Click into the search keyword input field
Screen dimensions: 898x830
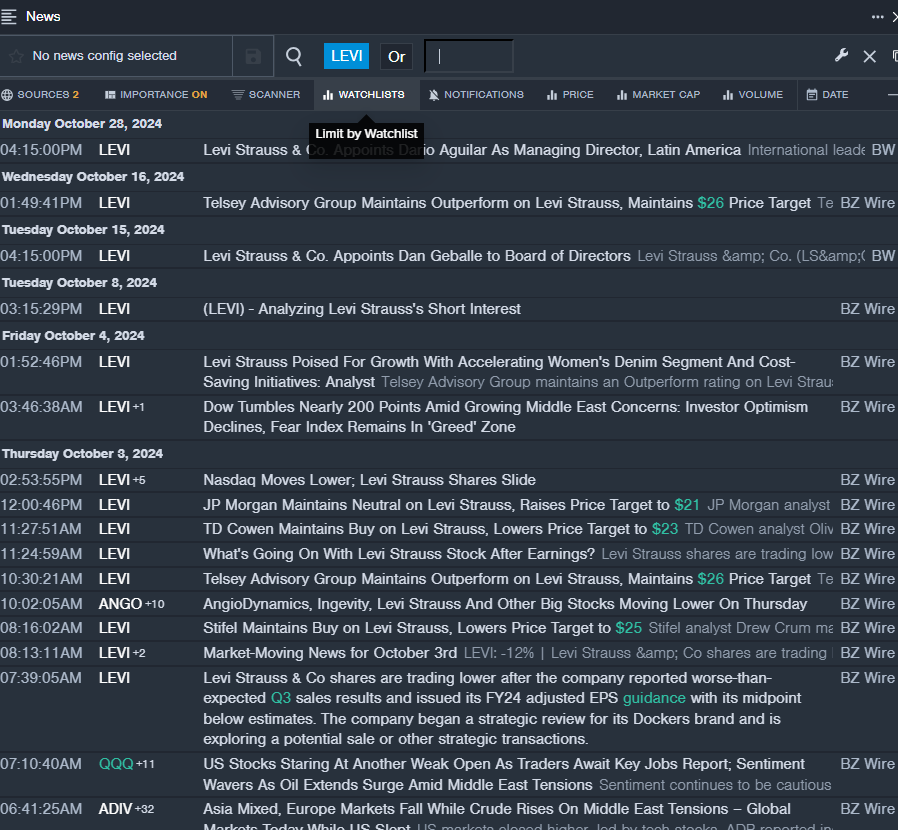(x=469, y=57)
